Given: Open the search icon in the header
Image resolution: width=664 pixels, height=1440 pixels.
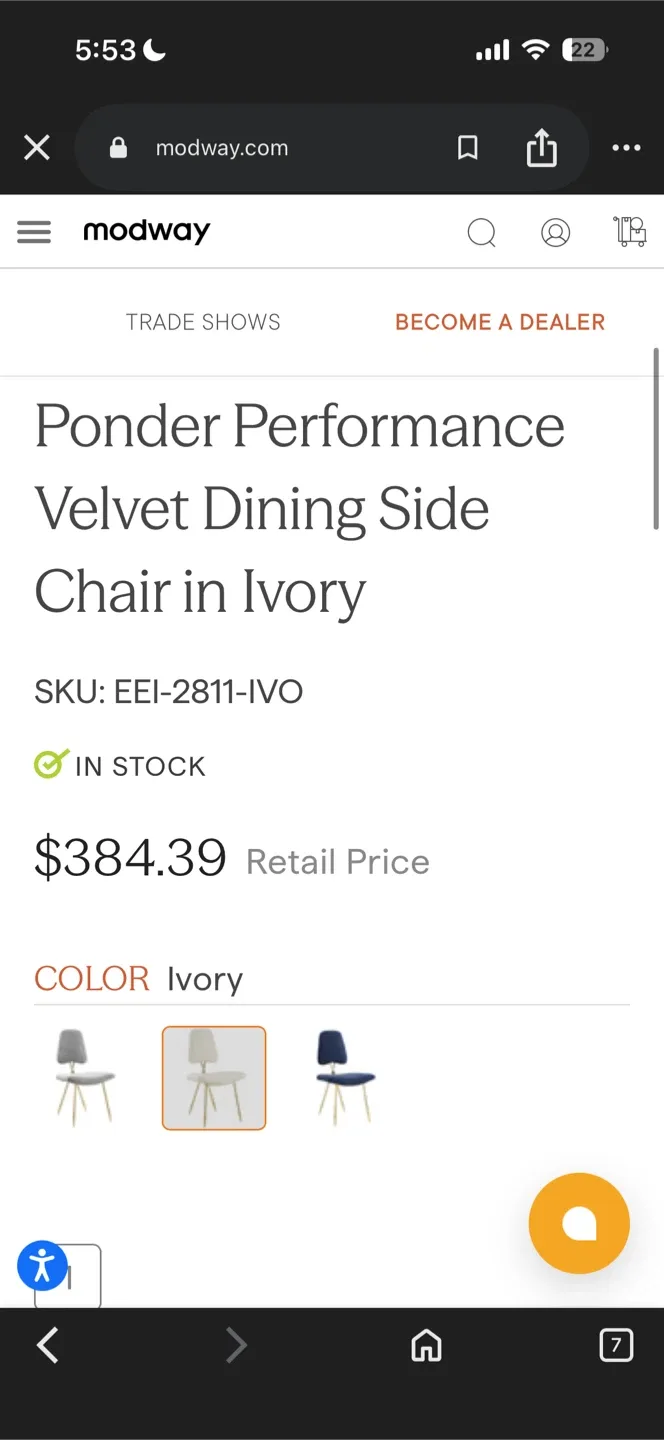Looking at the screenshot, I should (x=482, y=232).
